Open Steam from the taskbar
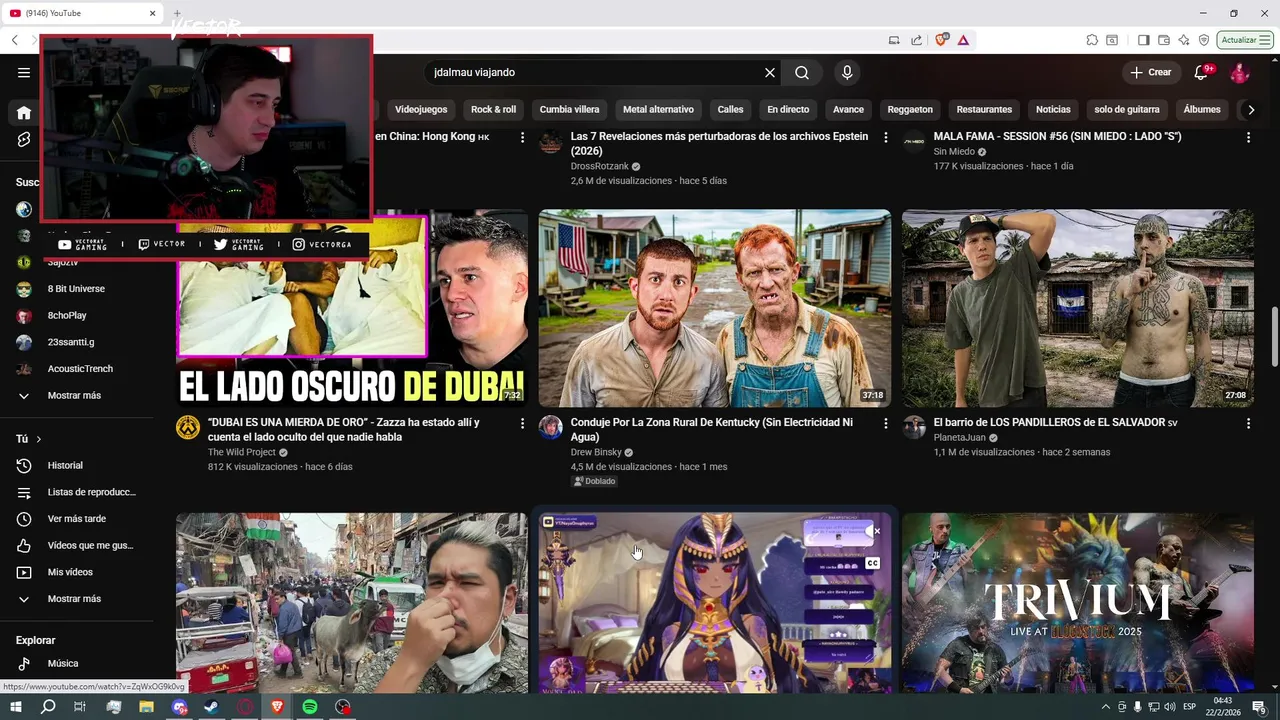 tap(212, 707)
